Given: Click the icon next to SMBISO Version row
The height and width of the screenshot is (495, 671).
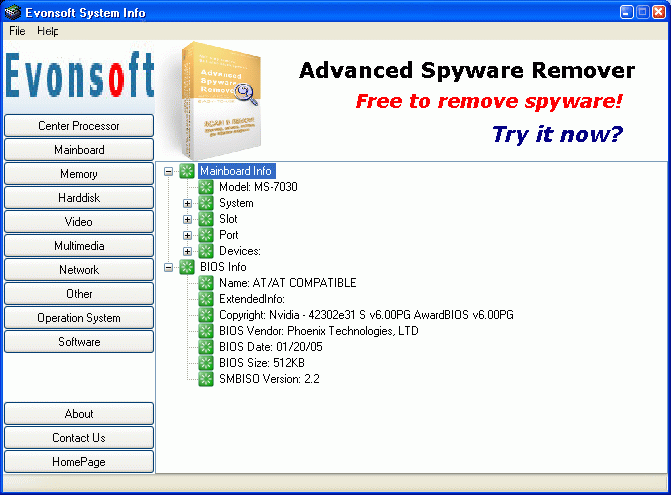Looking at the screenshot, I should 206,379.
